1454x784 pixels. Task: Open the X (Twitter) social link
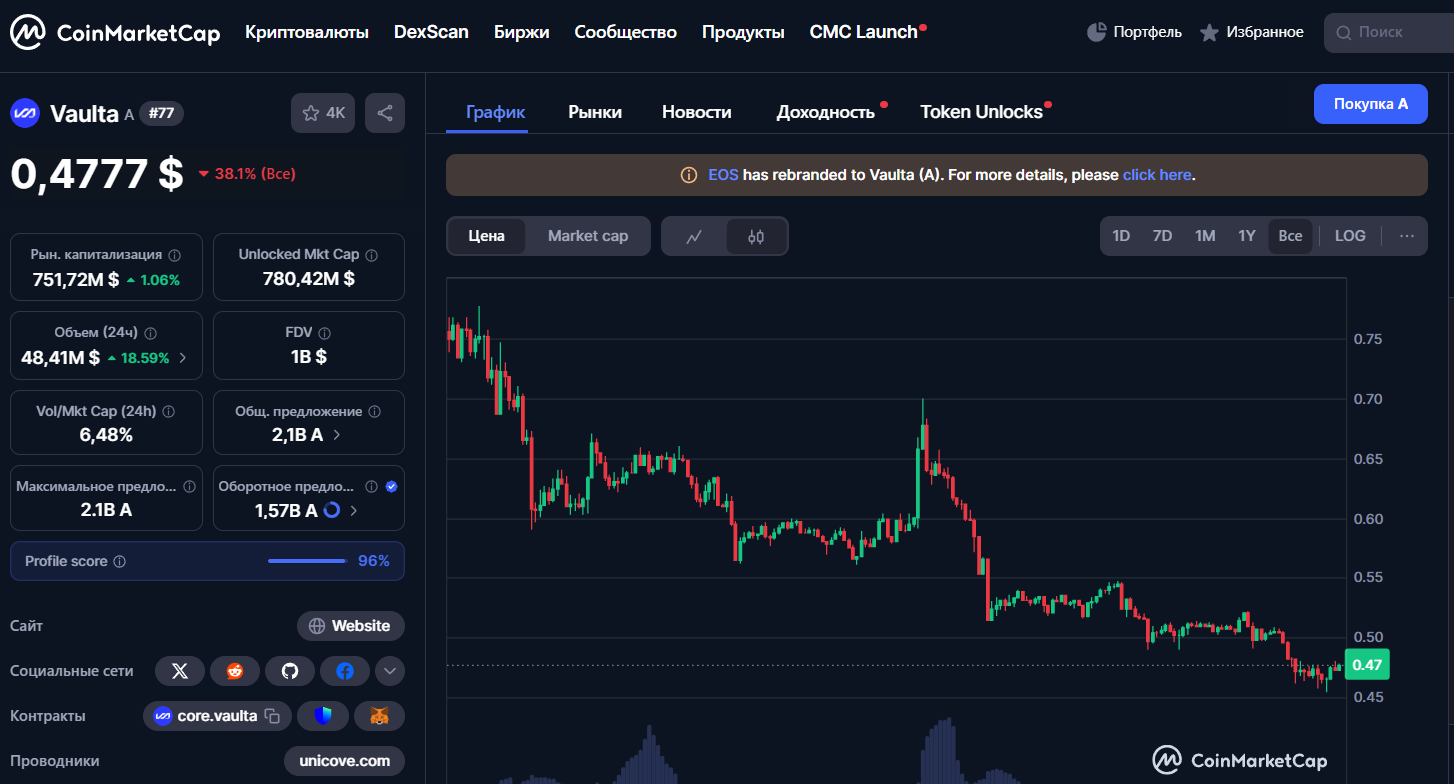180,671
